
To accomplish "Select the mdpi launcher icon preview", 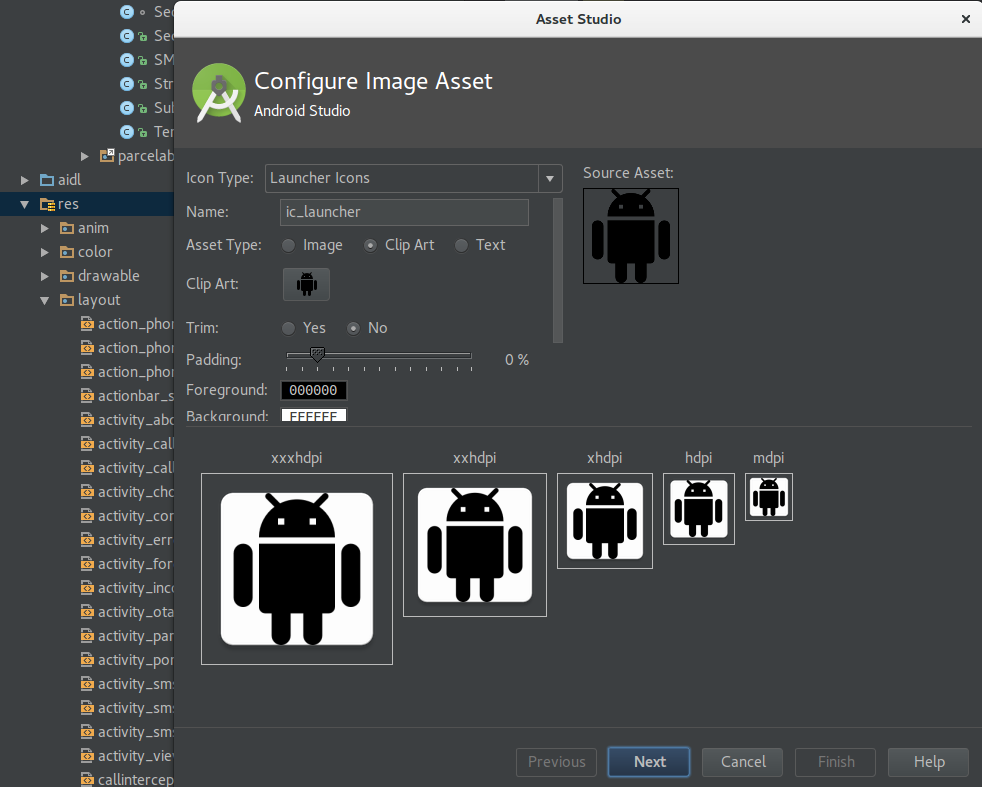I will (x=768, y=497).
